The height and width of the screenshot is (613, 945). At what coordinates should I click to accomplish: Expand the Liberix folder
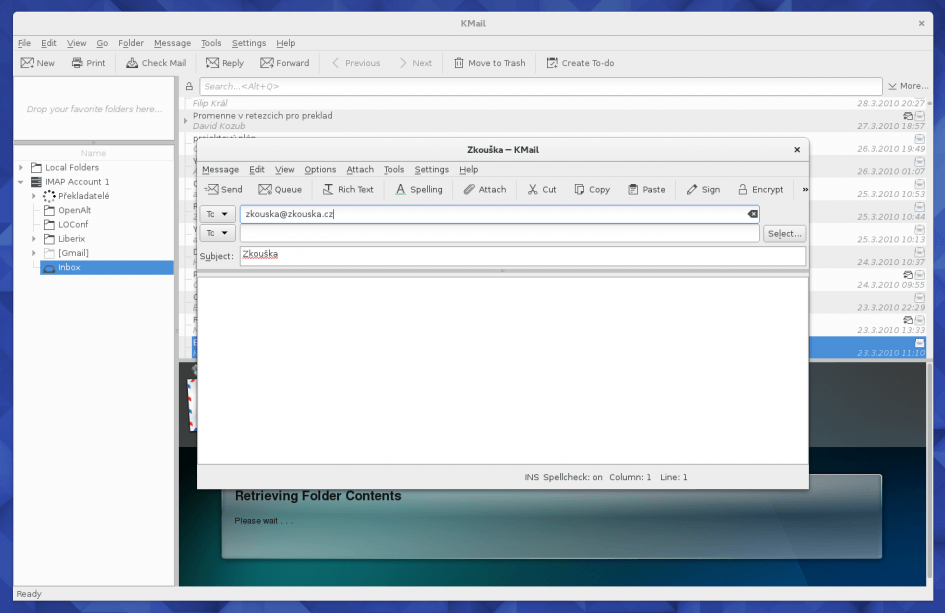tap(34, 239)
